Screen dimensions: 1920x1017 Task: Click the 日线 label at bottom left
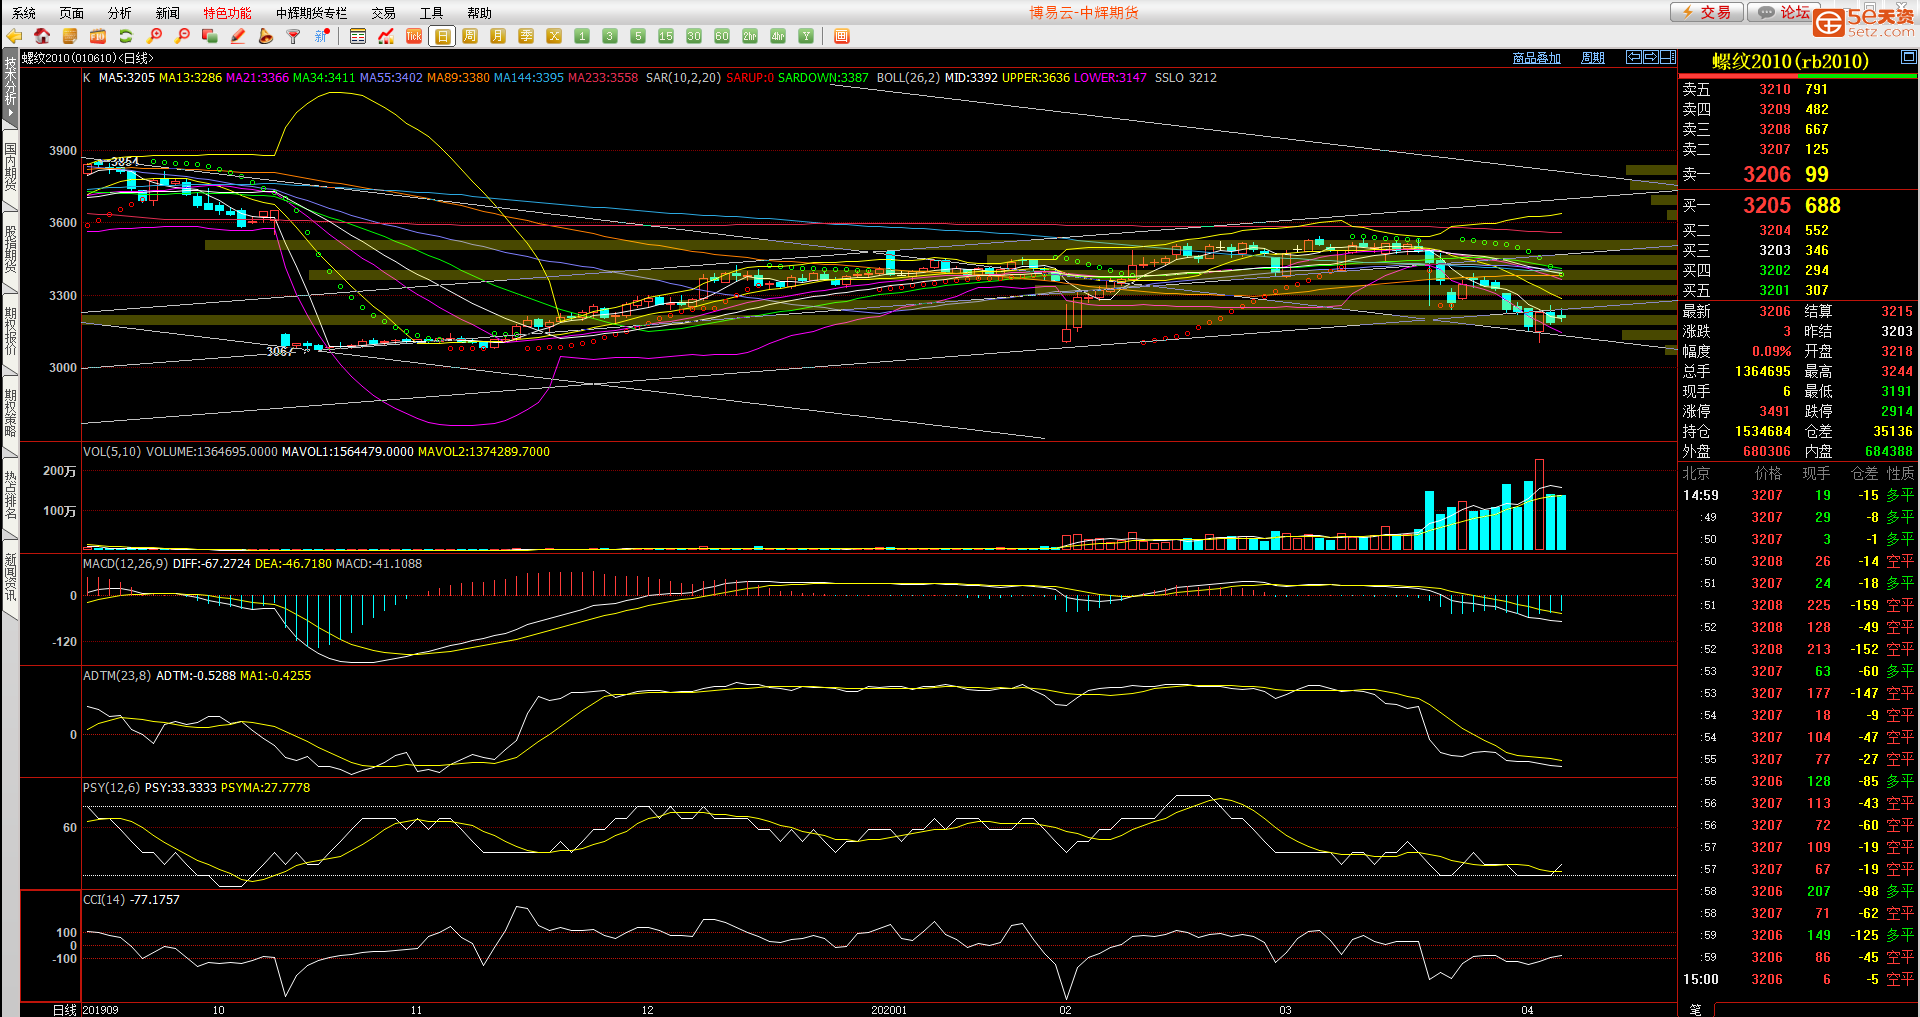[64, 1010]
